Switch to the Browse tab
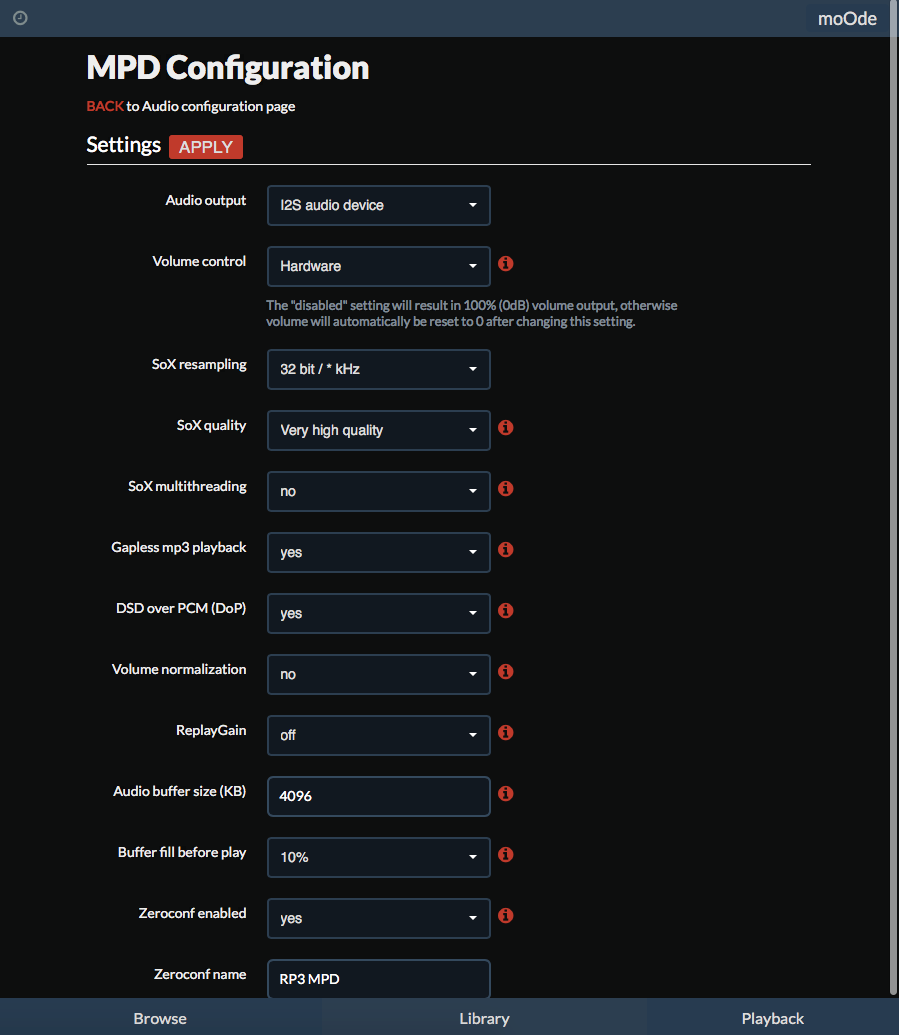 [160, 1018]
